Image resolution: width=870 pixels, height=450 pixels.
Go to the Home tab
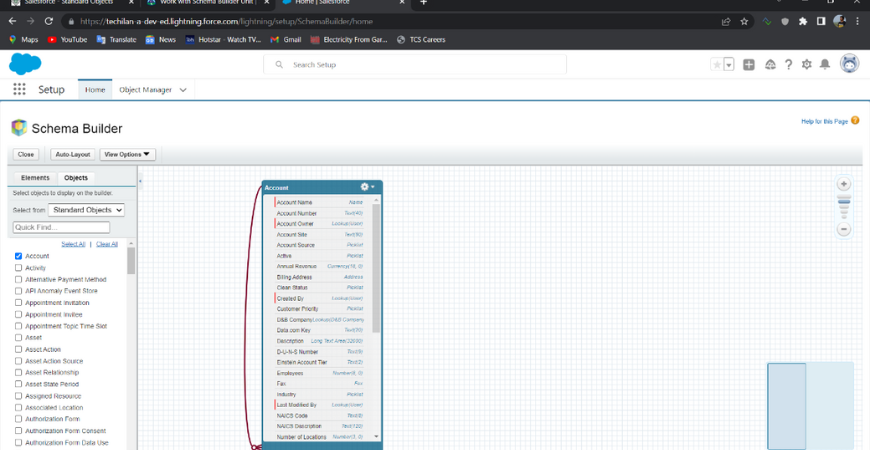95,90
